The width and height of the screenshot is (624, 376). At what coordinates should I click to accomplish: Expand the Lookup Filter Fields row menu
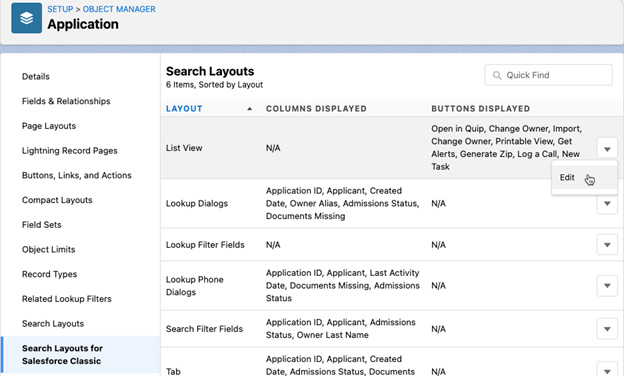coord(607,245)
